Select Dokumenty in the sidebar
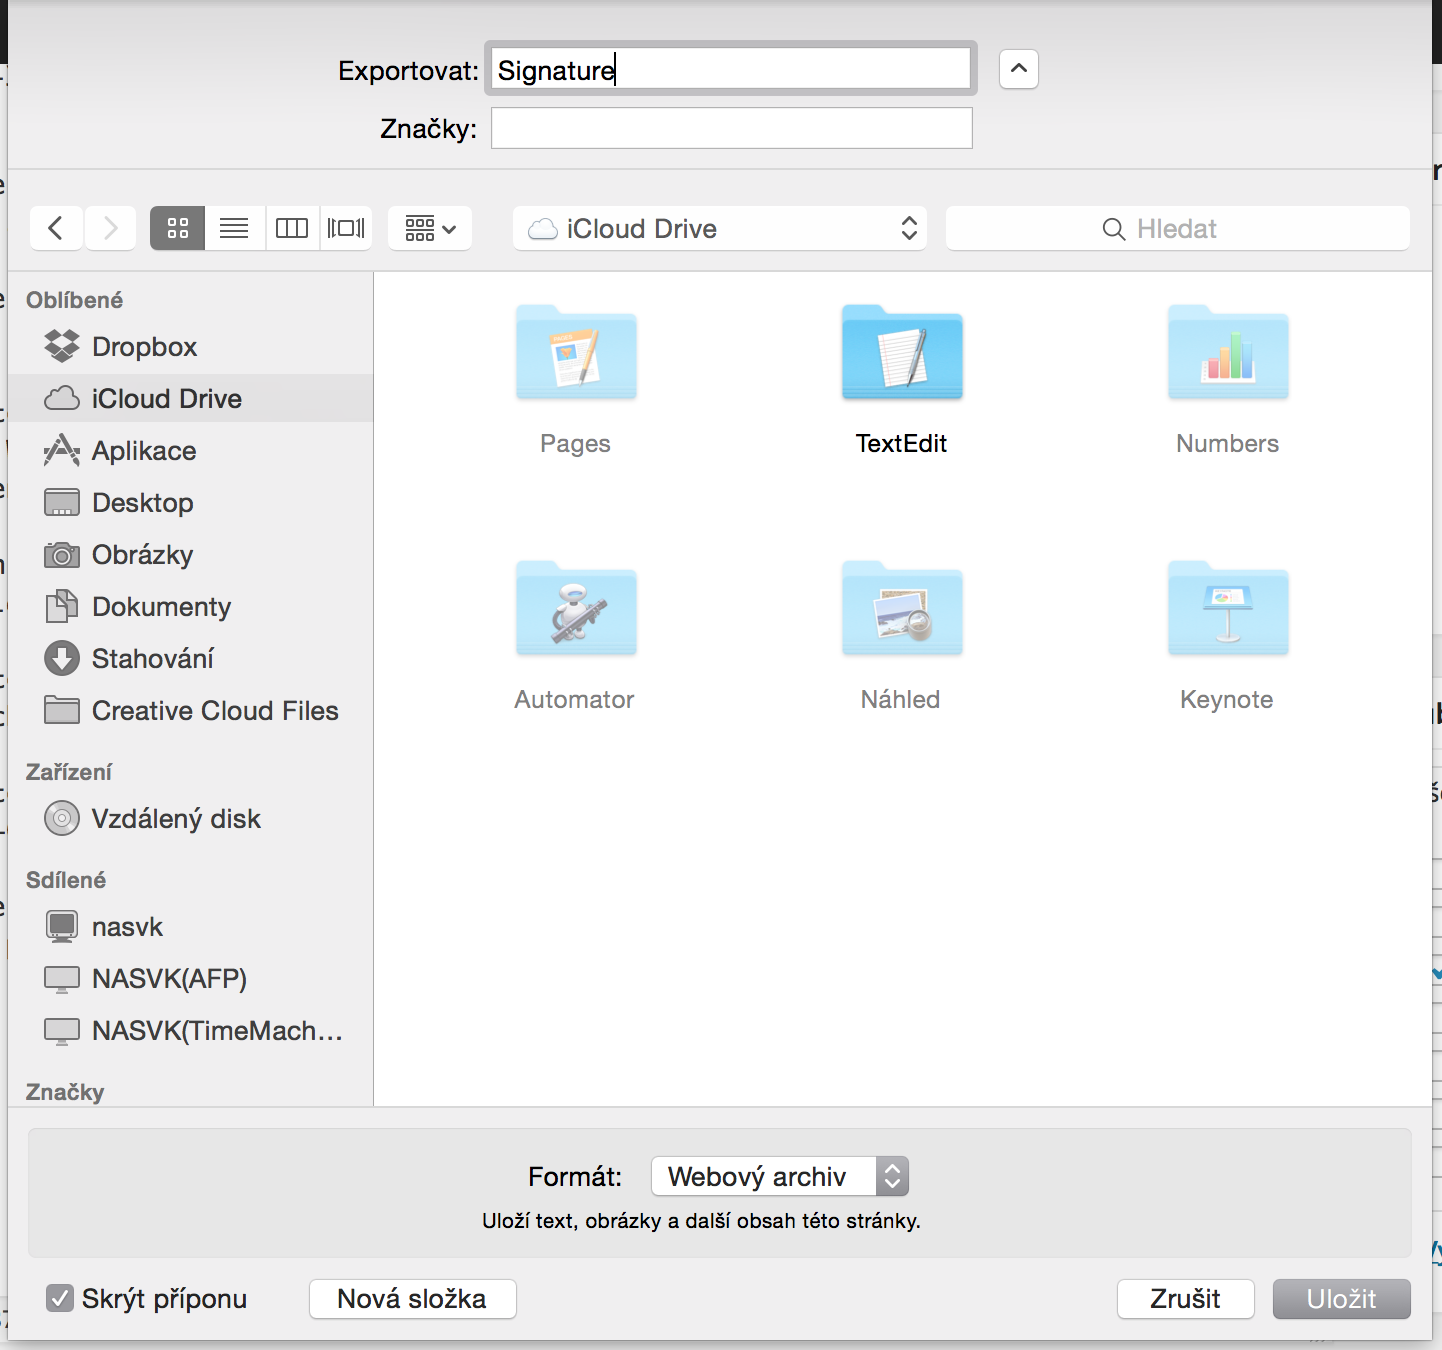1442x1350 pixels. click(190, 606)
